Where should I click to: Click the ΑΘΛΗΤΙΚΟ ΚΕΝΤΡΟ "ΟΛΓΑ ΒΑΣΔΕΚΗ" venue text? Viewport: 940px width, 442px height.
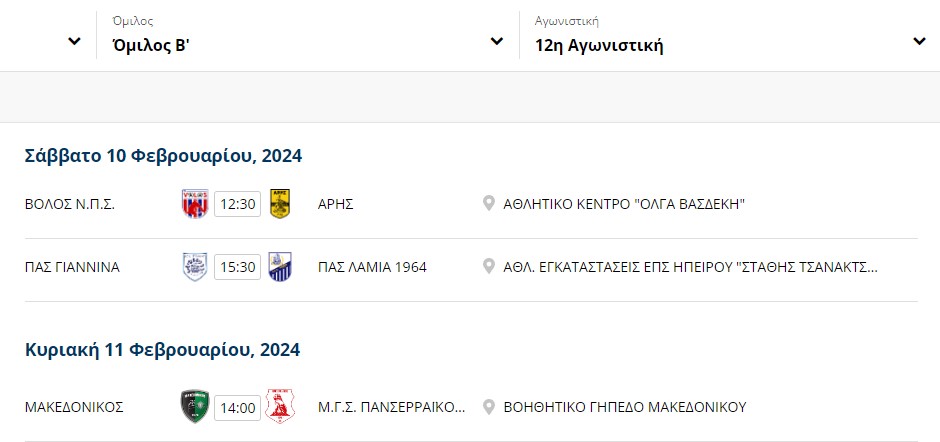[x=624, y=205]
